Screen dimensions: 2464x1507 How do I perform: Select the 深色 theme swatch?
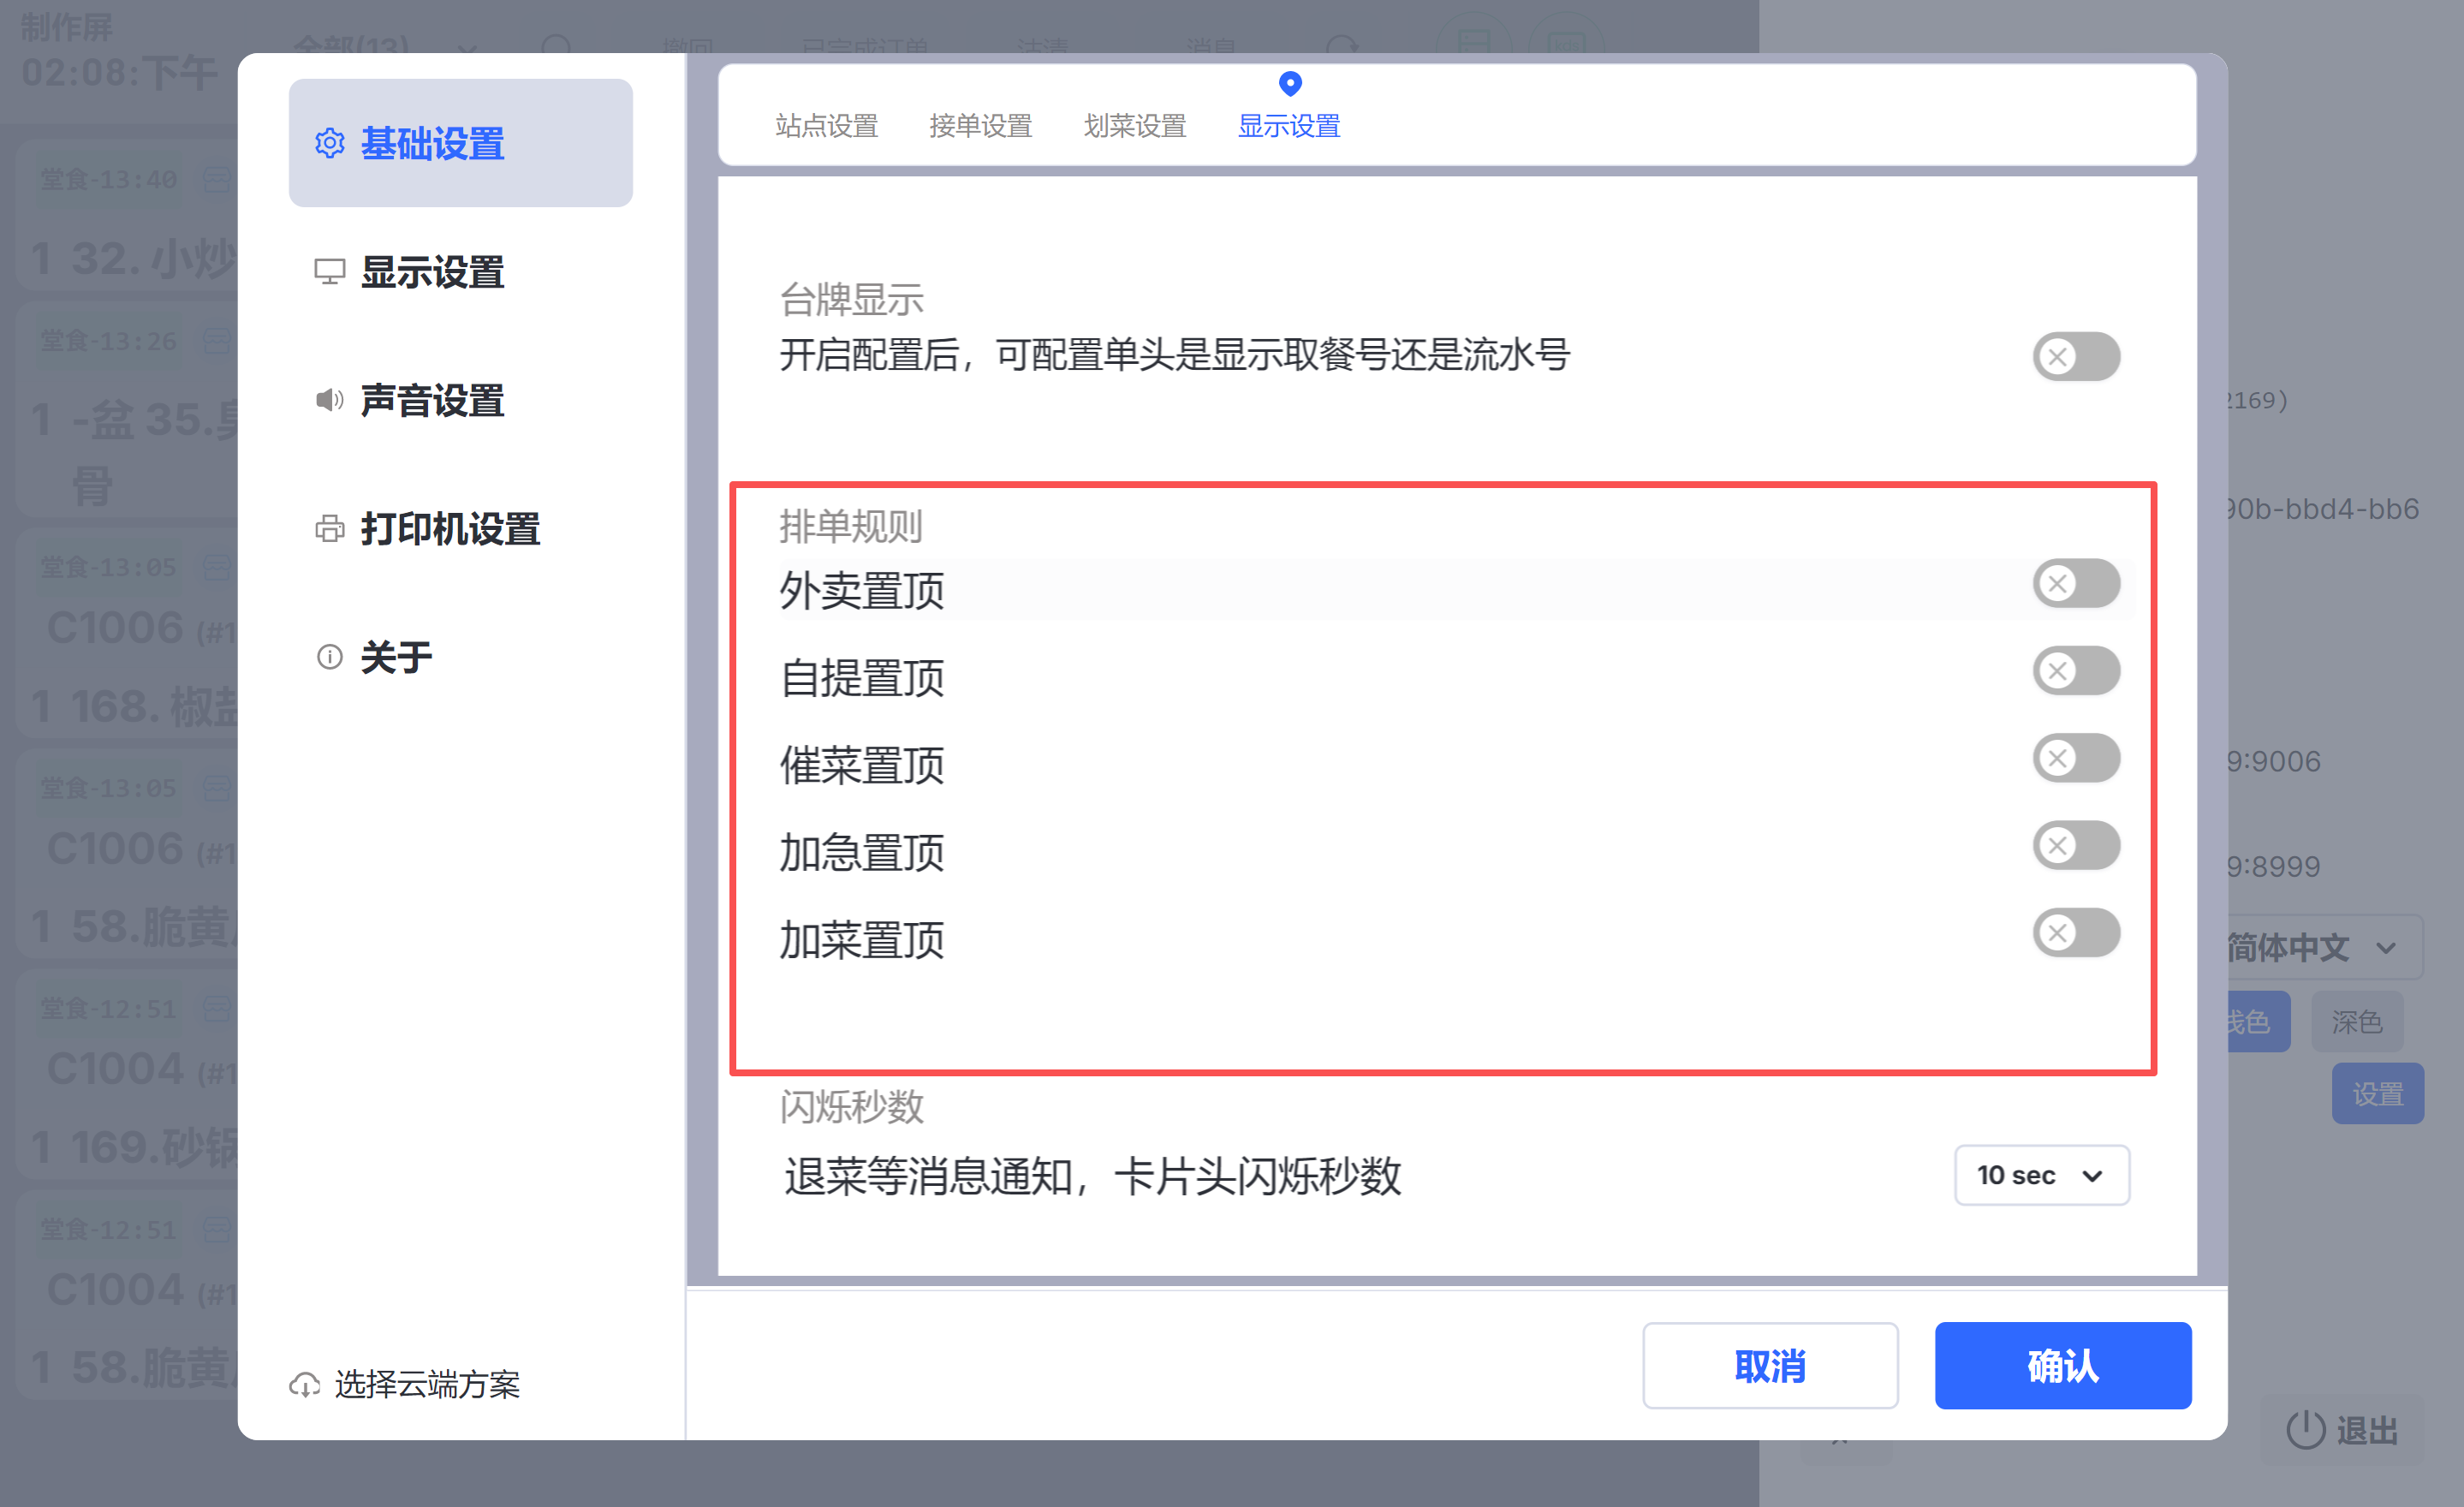click(x=2356, y=1022)
